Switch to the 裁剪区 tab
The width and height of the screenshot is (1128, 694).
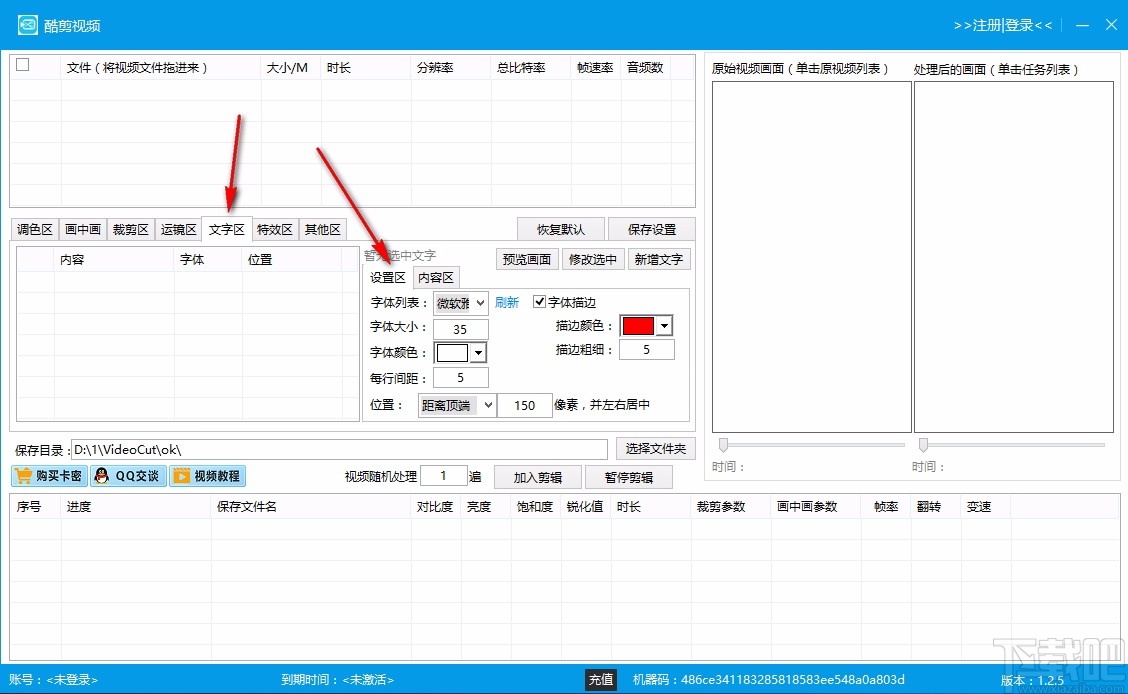[130, 229]
